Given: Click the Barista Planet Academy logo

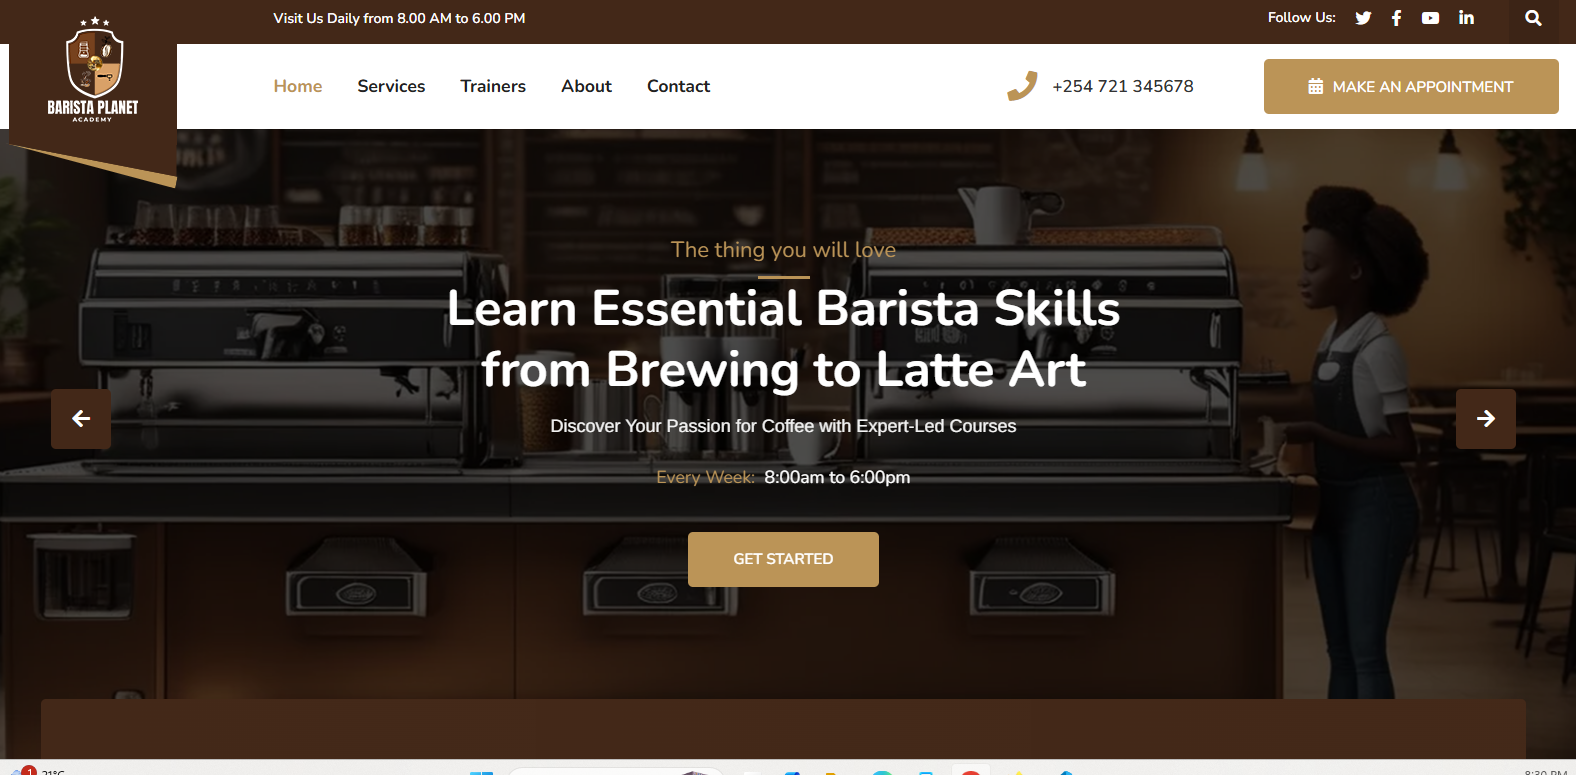Looking at the screenshot, I should [x=93, y=76].
